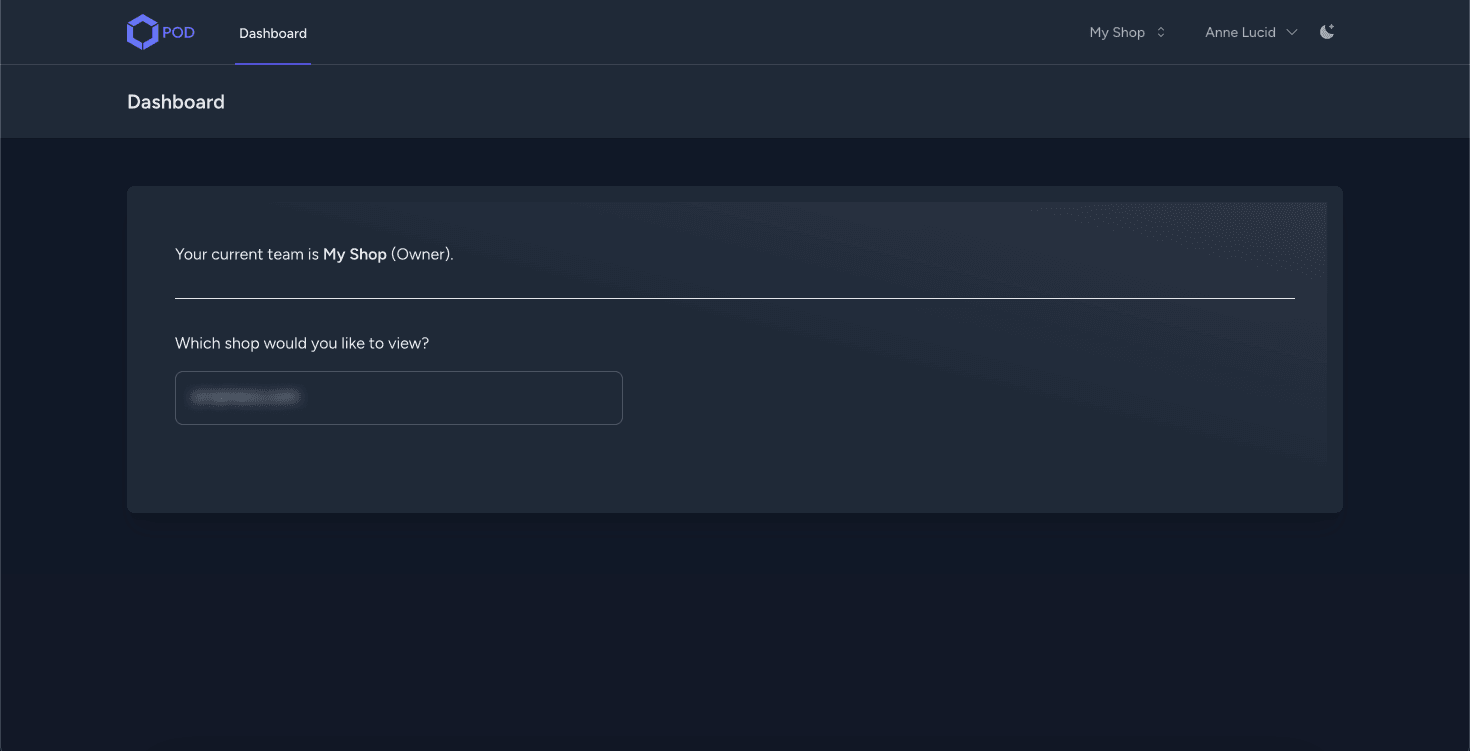Click the Dashboard page heading

(175, 101)
